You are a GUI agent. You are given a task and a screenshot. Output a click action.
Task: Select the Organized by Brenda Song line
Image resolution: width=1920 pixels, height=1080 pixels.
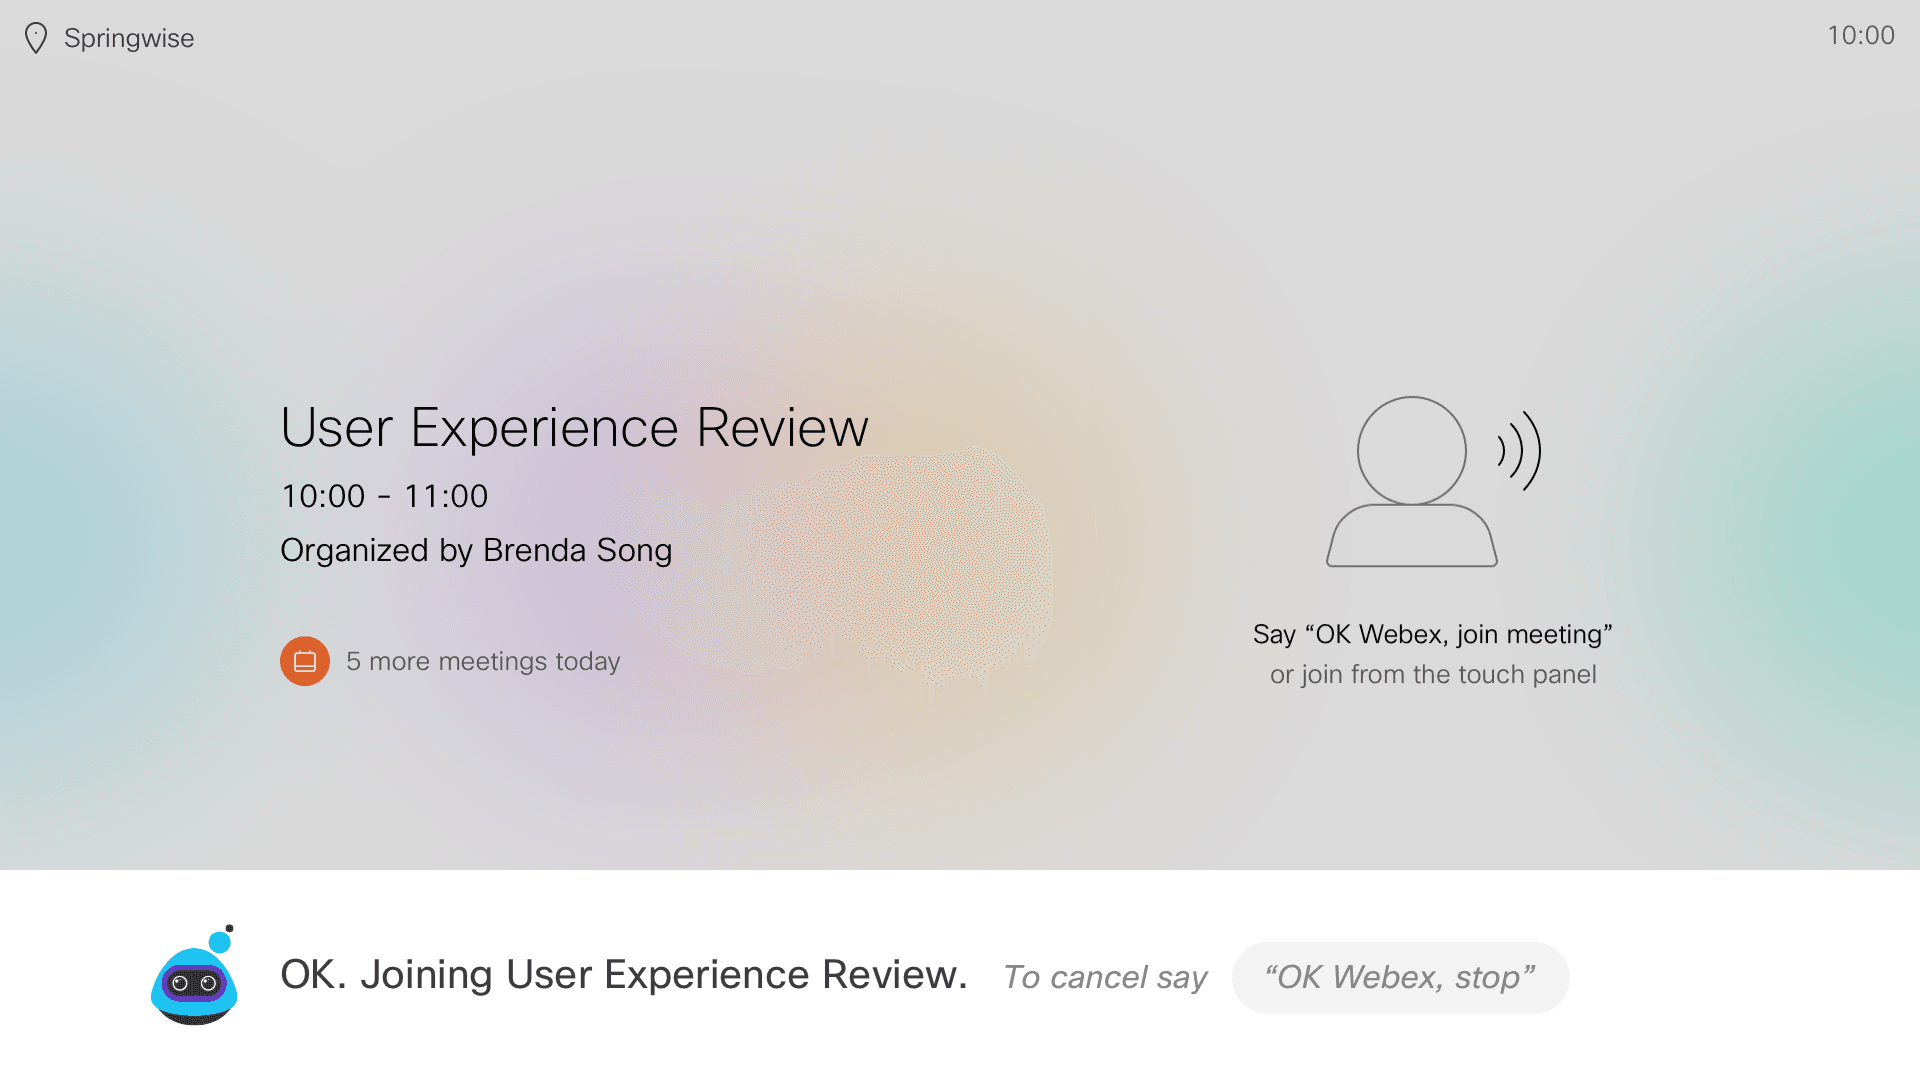coord(476,550)
